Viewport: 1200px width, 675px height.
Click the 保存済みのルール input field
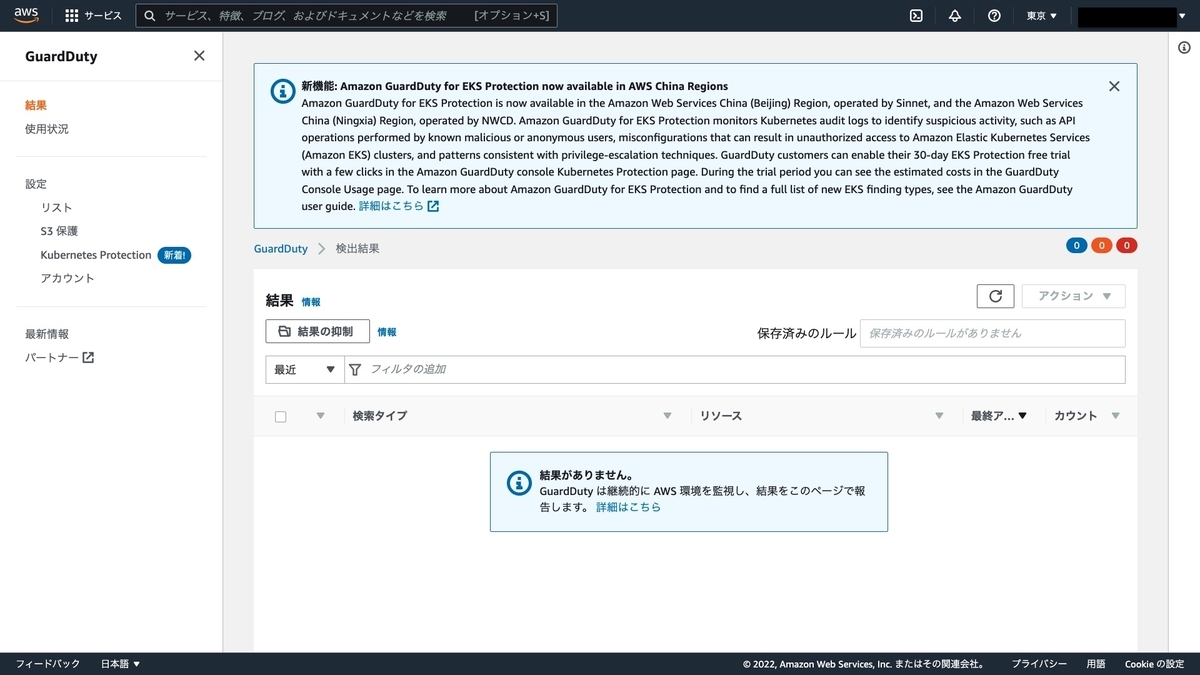click(x=991, y=332)
